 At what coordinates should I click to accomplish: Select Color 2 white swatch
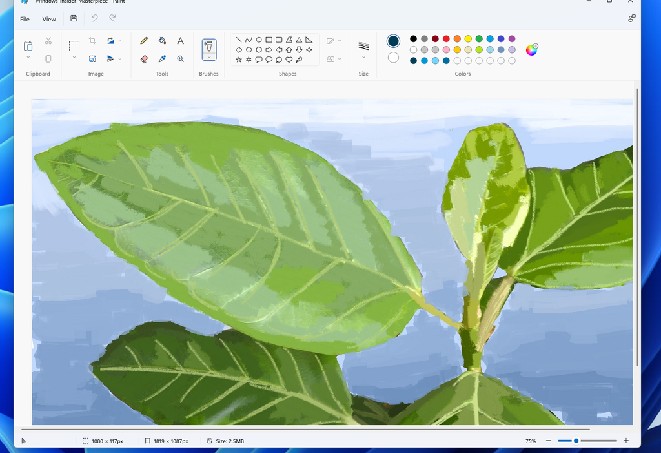[x=393, y=57]
